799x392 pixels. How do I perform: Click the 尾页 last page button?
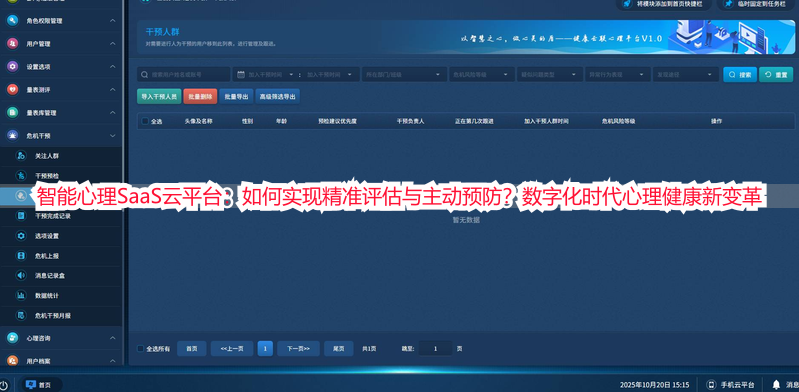339,349
